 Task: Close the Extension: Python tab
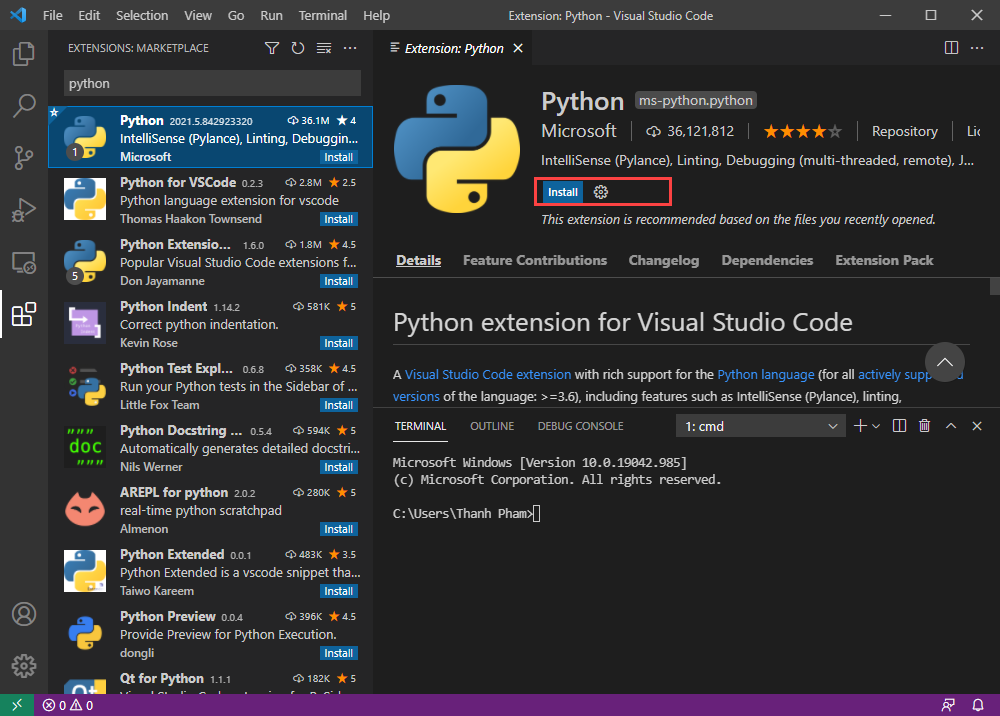(x=518, y=48)
